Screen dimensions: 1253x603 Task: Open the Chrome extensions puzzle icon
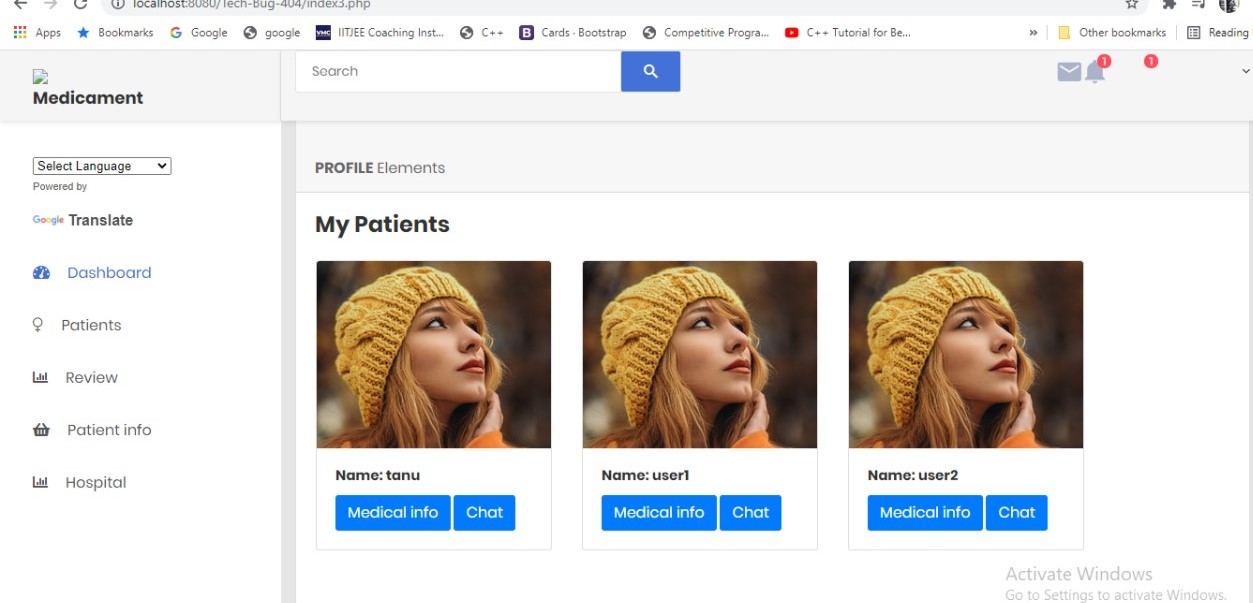point(1169,5)
